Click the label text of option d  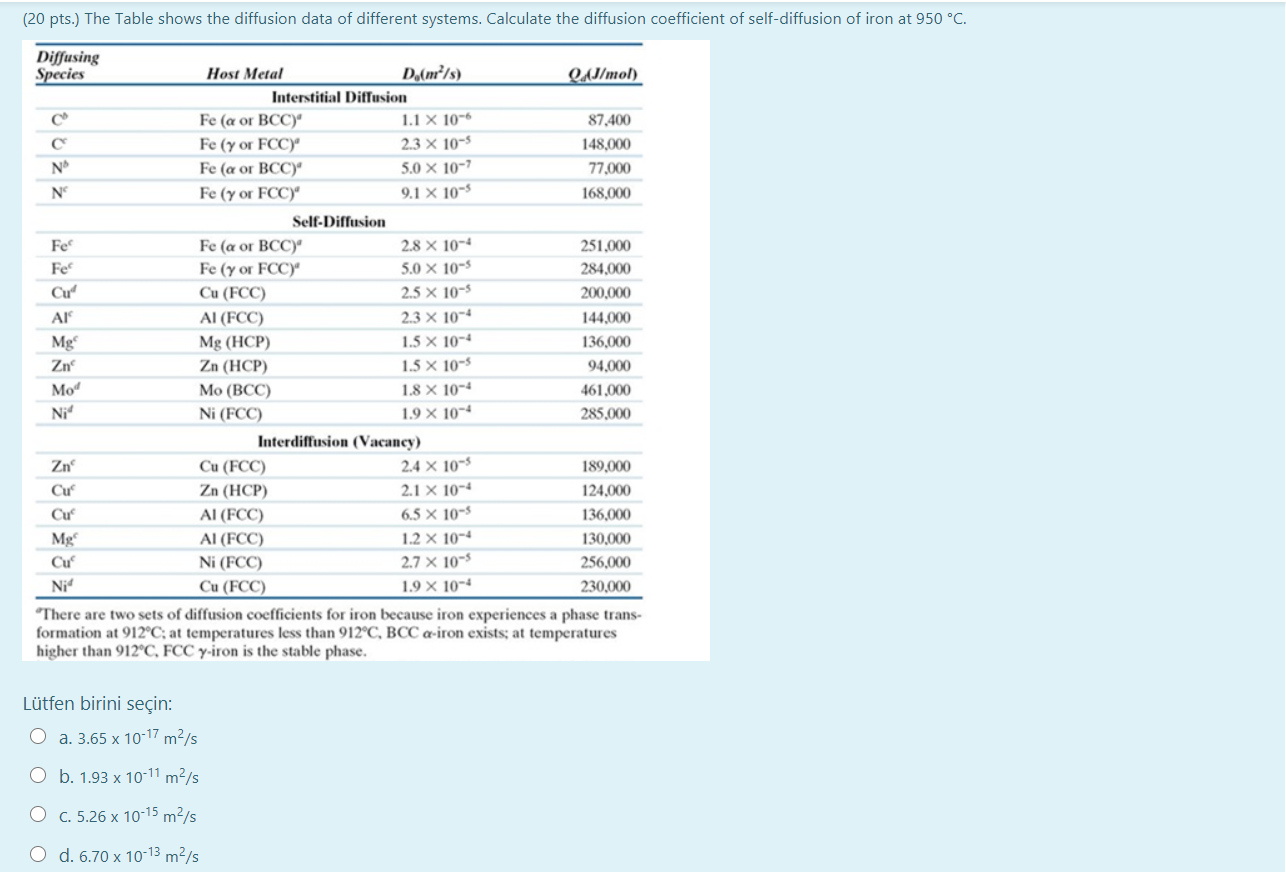click(125, 856)
